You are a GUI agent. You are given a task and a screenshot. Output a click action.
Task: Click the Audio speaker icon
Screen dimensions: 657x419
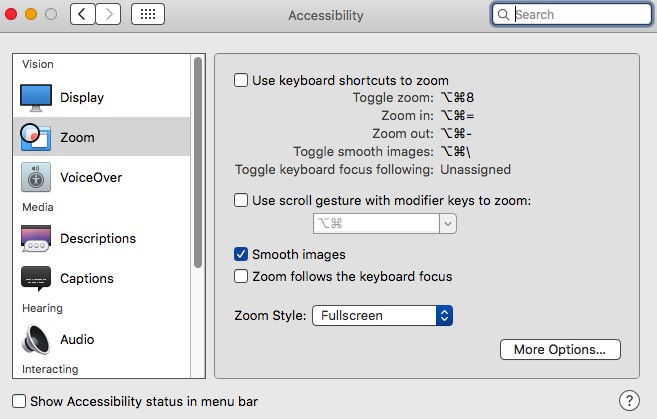click(x=36, y=340)
